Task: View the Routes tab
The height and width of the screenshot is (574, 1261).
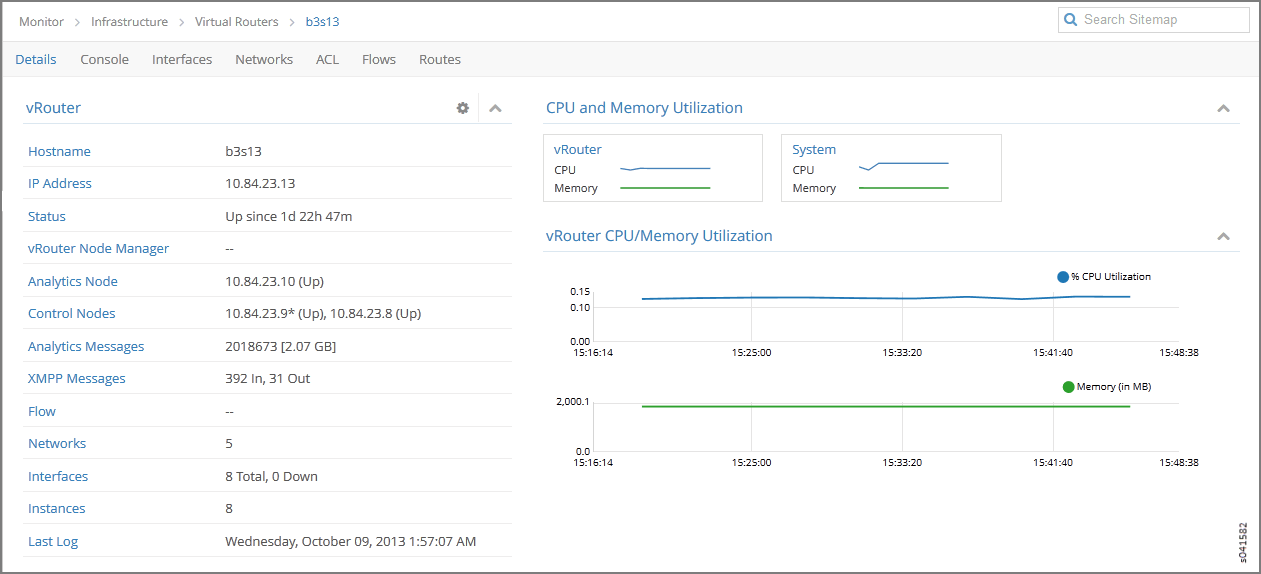Action: point(440,60)
